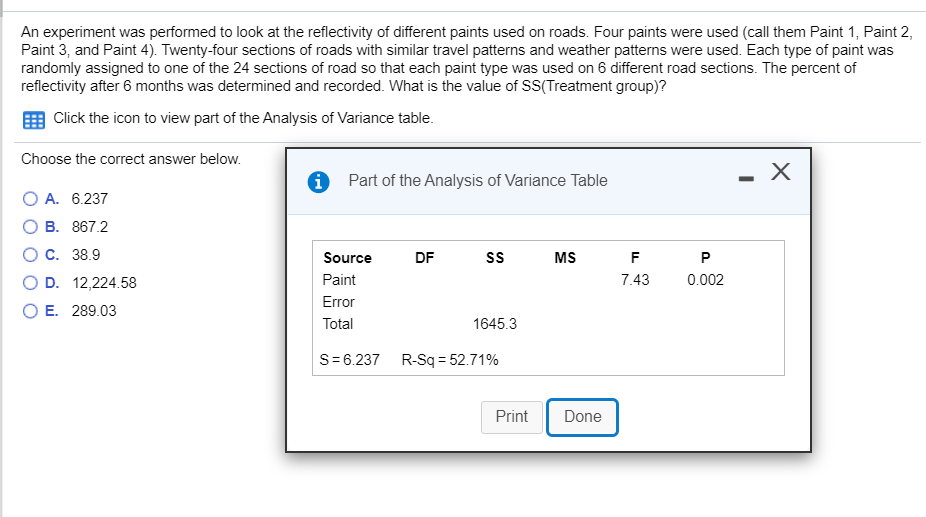Click the R-Sq = 52.71% text
Viewport: 926px width, 517px height.
tap(450, 359)
